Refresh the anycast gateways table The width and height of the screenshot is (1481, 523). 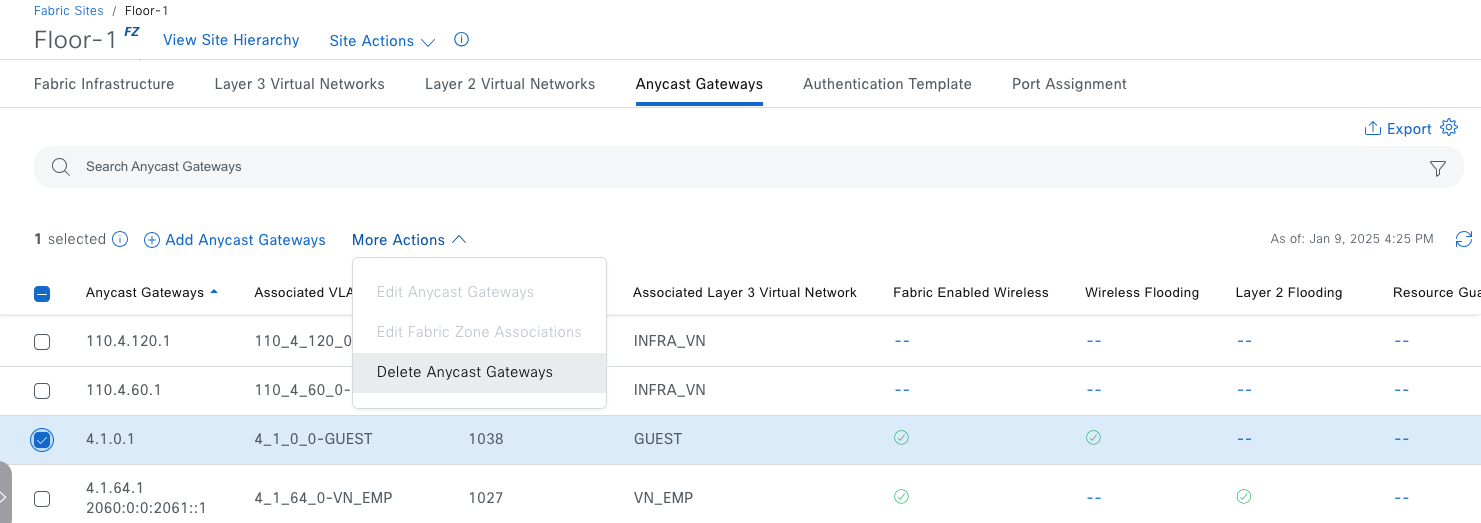tap(1464, 239)
